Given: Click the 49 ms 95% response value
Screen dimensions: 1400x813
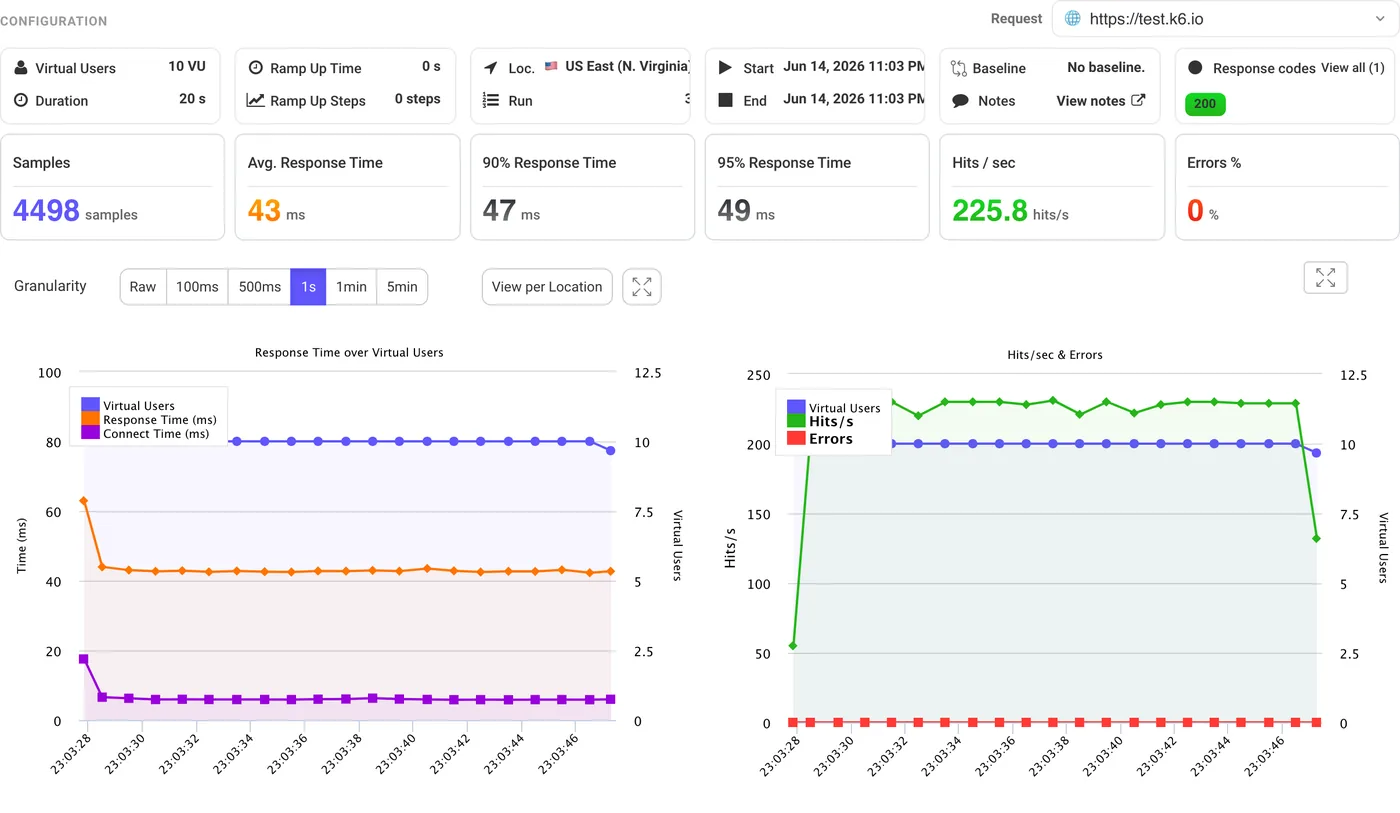Looking at the screenshot, I should pyautogui.click(x=734, y=210).
